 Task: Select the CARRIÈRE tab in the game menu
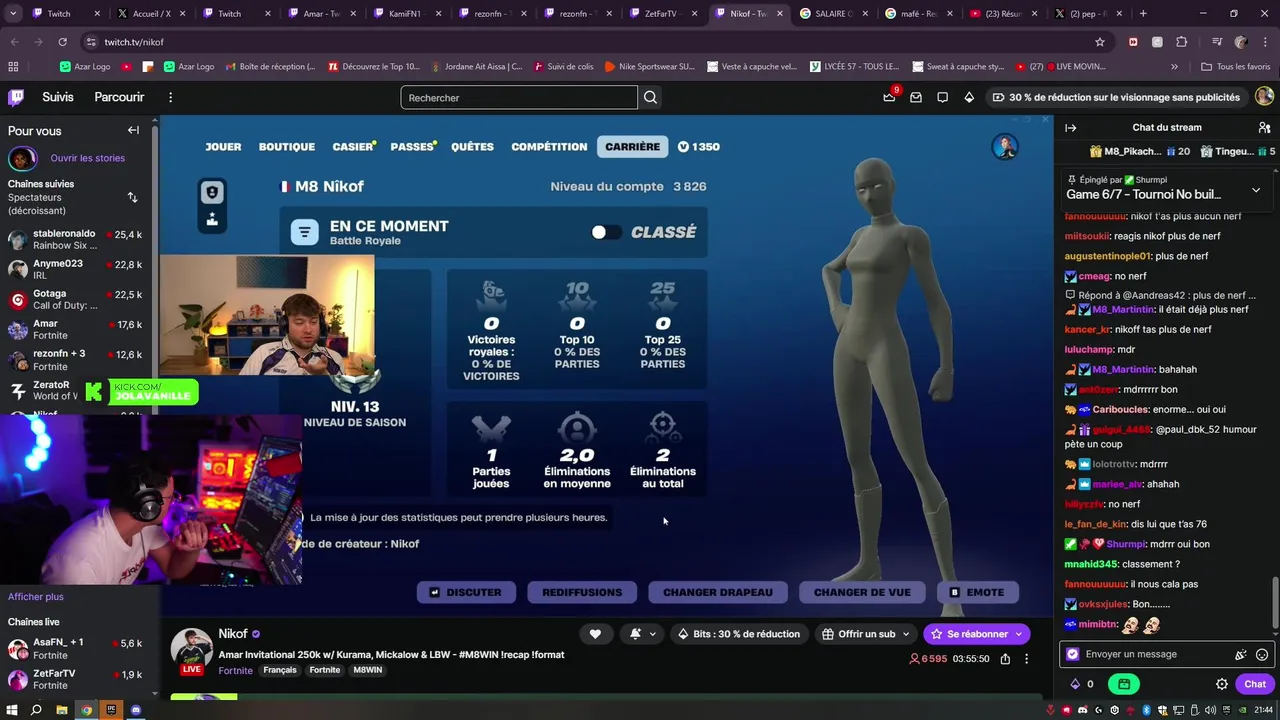click(632, 146)
